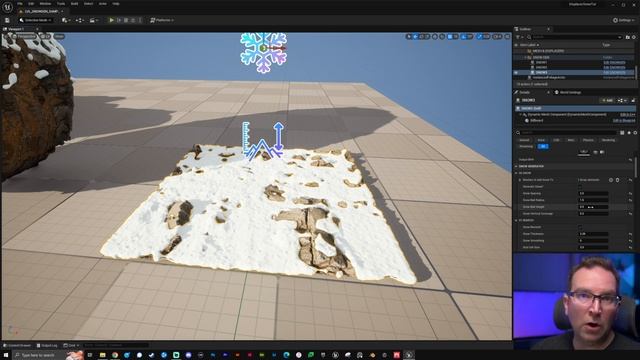Select the LOD filter in Details
The width and height of the screenshot is (640, 360).
click(556, 140)
